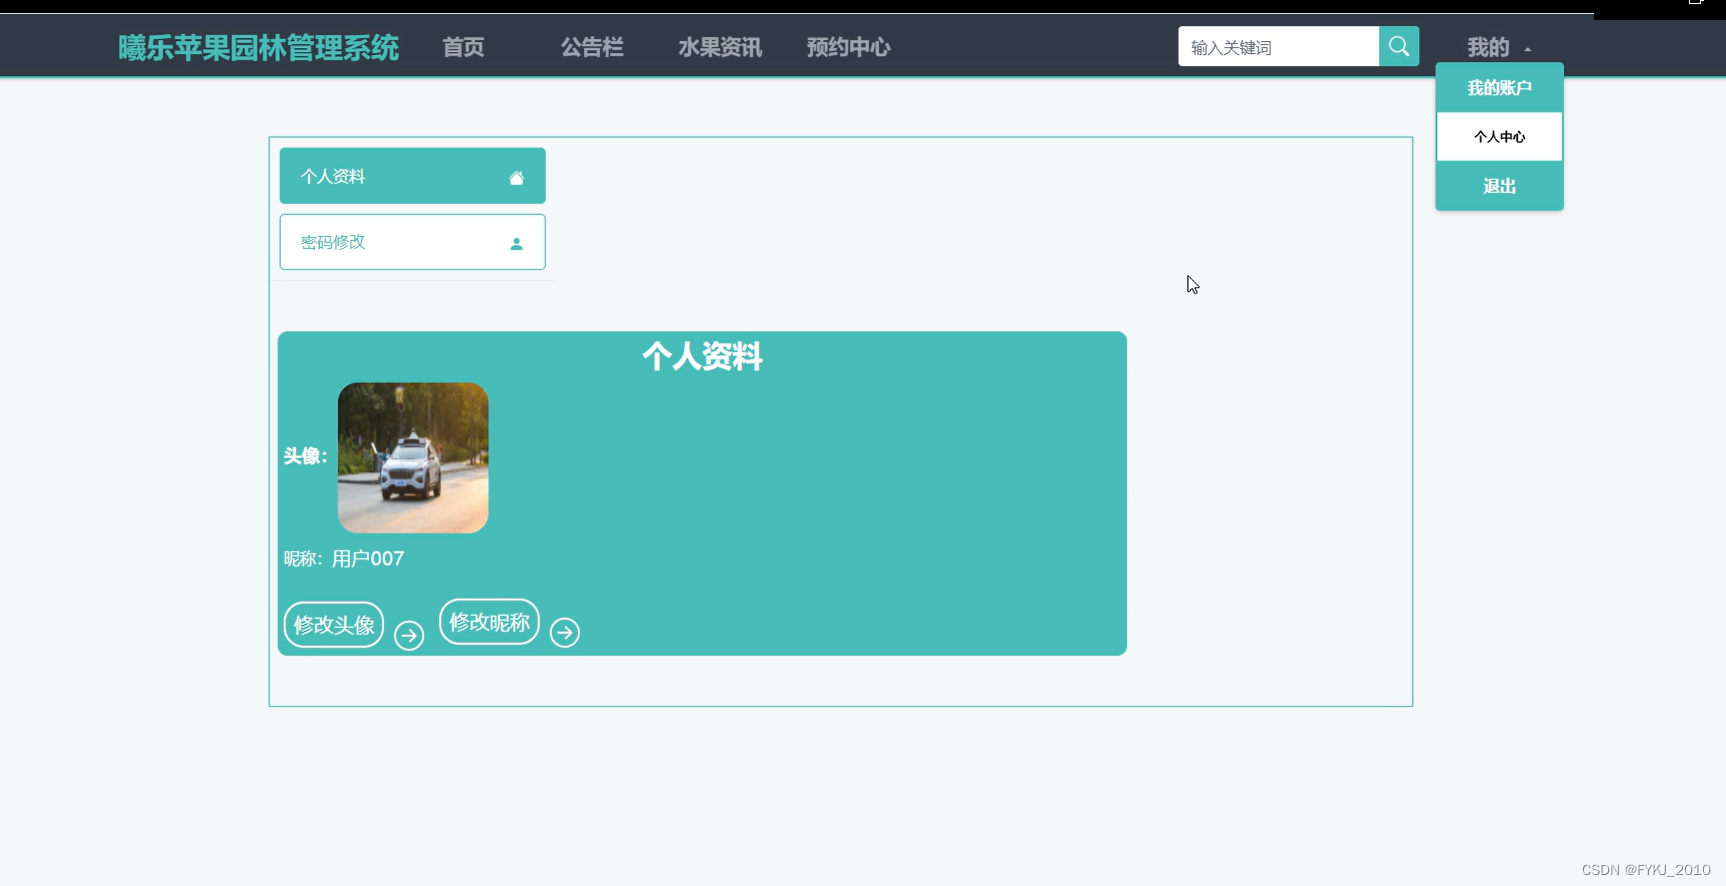Switch to the 个人资料 sidebar tab

(412, 176)
